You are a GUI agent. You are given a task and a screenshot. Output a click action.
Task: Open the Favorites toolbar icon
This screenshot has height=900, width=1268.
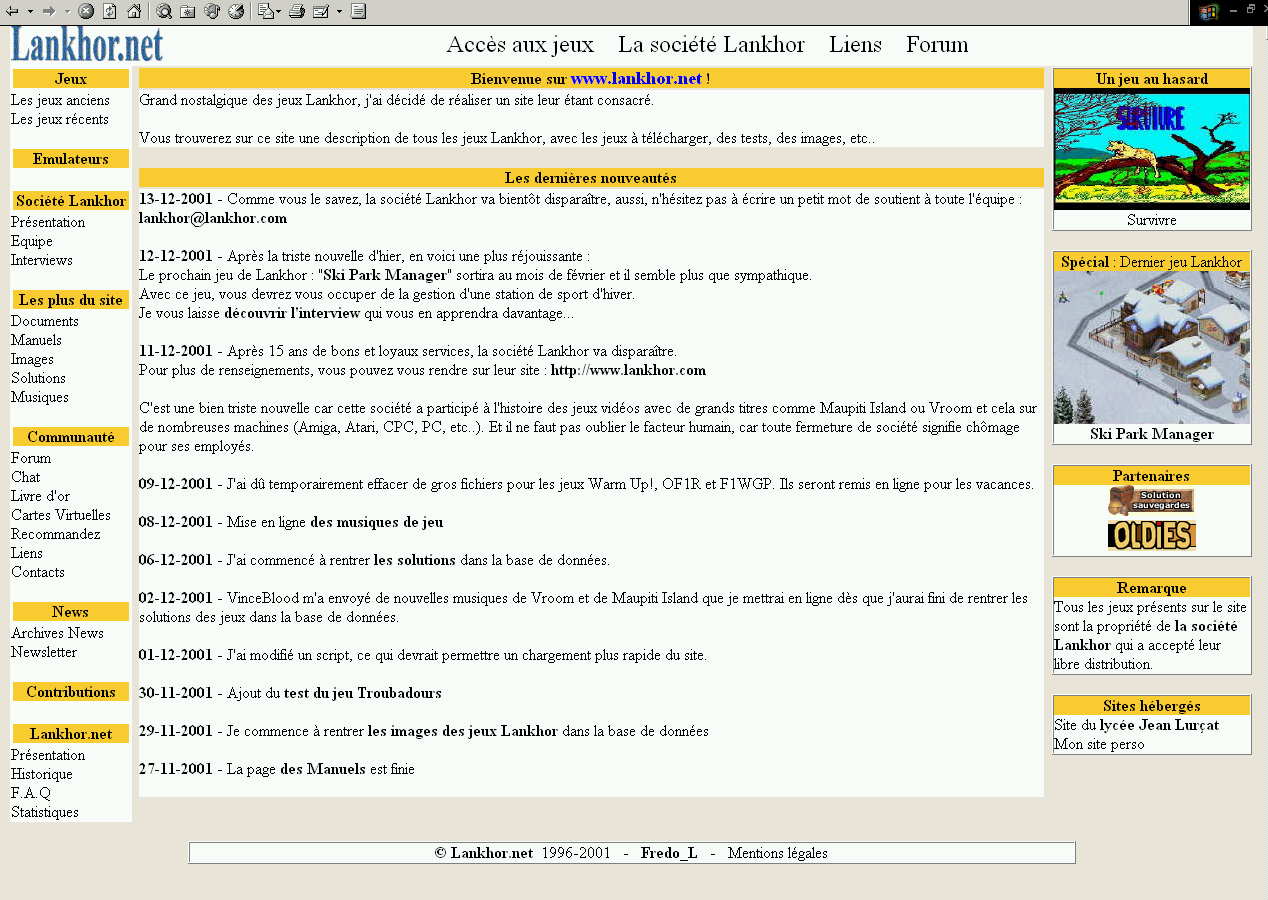[187, 12]
